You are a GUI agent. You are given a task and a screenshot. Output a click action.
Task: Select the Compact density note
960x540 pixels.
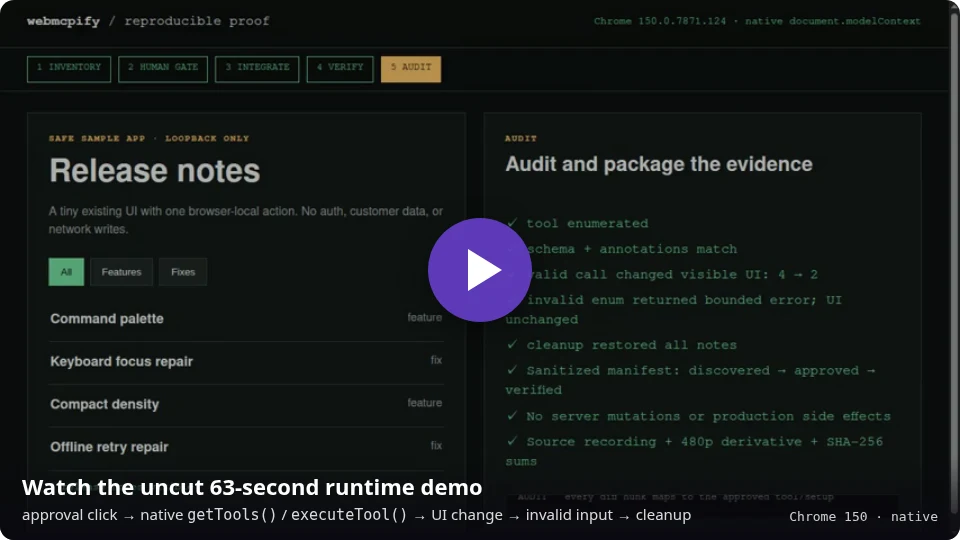pyautogui.click(x=246, y=404)
